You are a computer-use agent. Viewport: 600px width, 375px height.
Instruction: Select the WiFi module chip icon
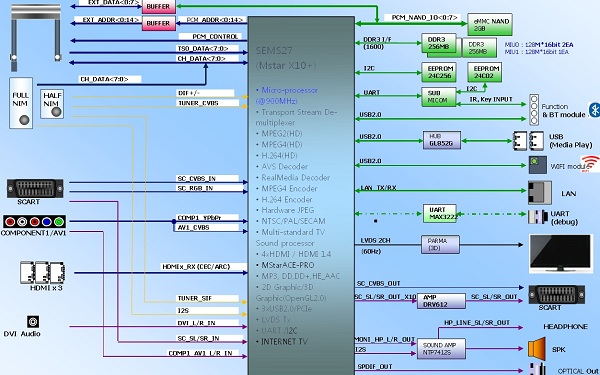pos(538,165)
